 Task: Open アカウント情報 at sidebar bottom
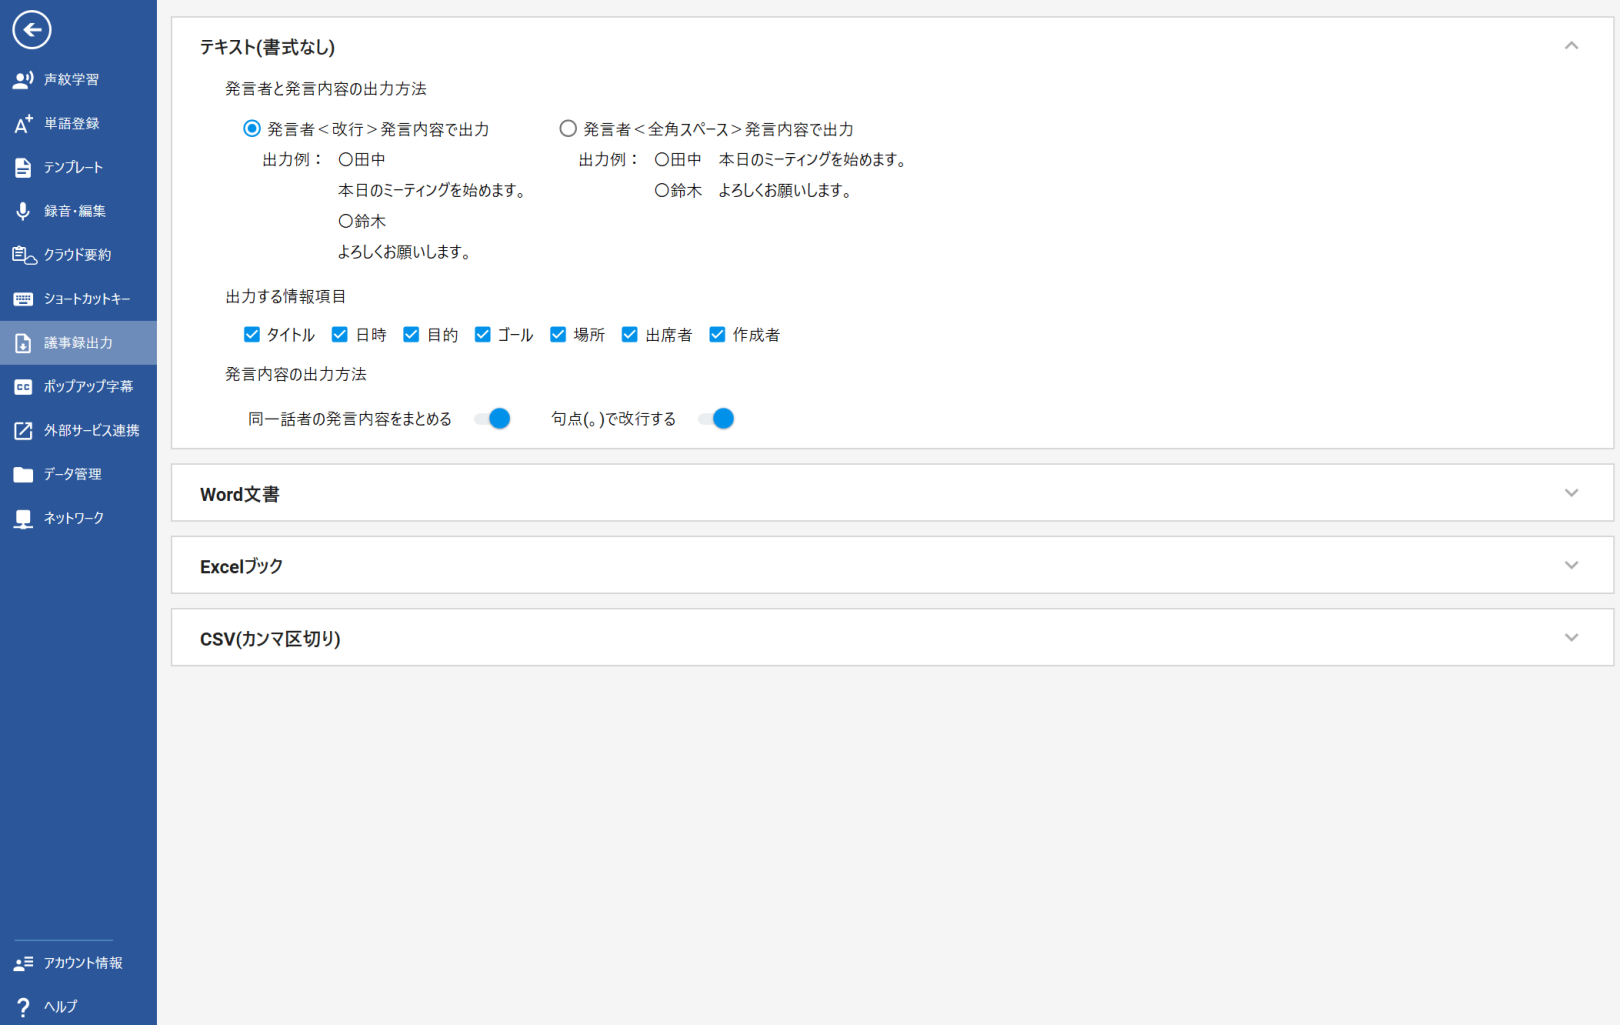[x=82, y=963]
